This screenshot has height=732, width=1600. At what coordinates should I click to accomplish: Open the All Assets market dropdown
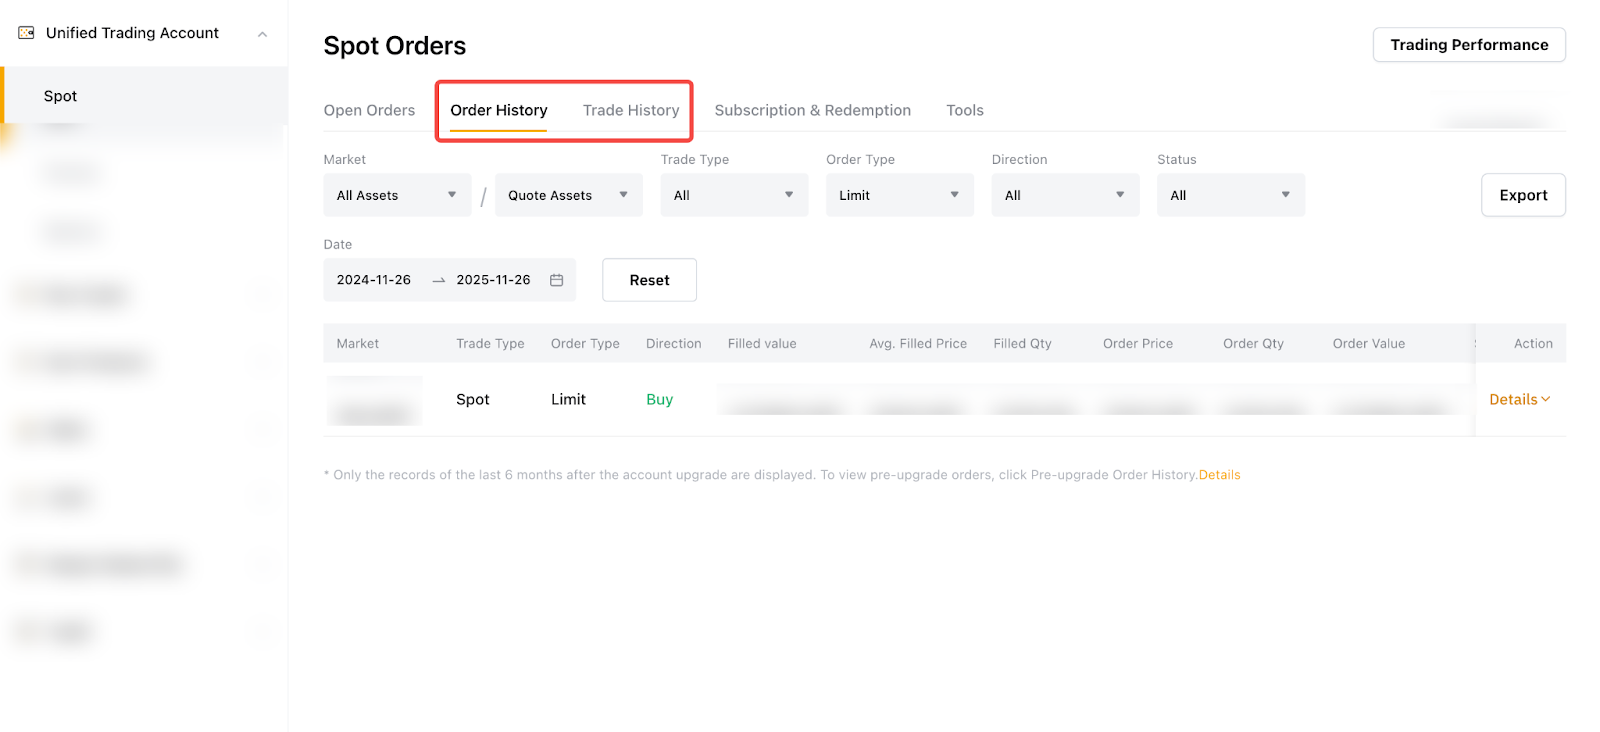(397, 196)
